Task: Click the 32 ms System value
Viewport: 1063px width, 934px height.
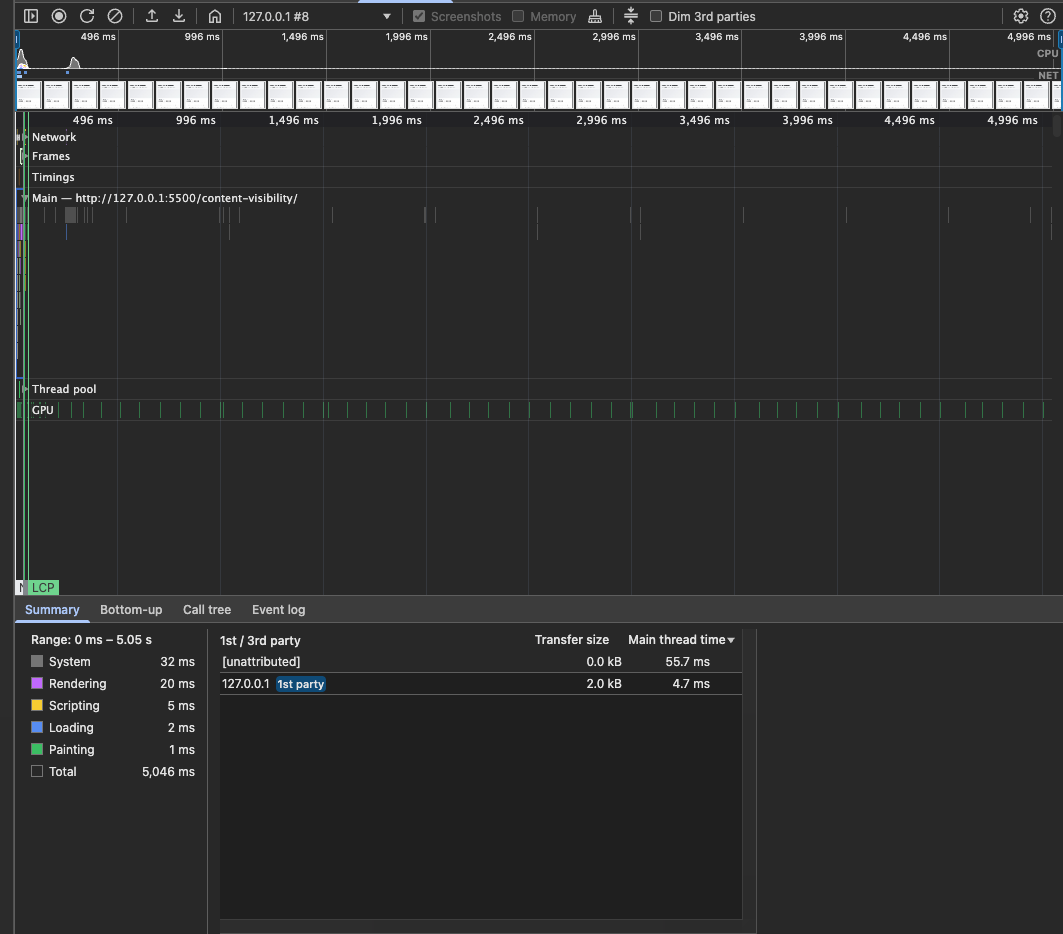Action: click(178, 662)
